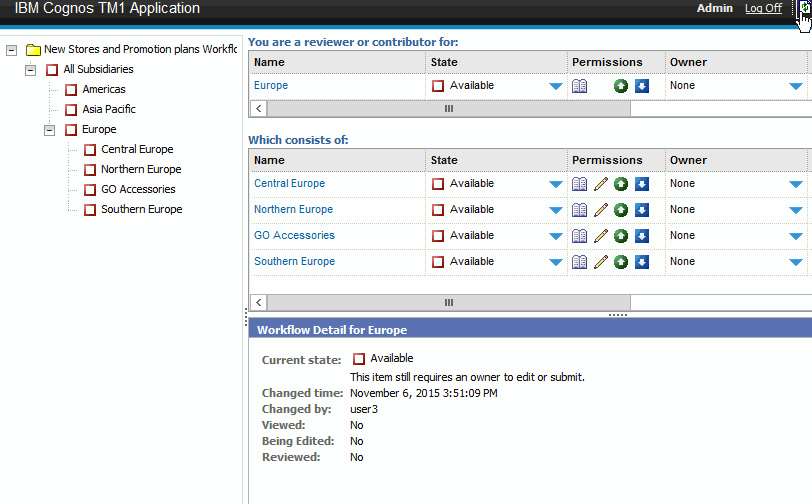Select Americas in the tree
The height and width of the screenshot is (504, 812).
pyautogui.click(x=103, y=90)
